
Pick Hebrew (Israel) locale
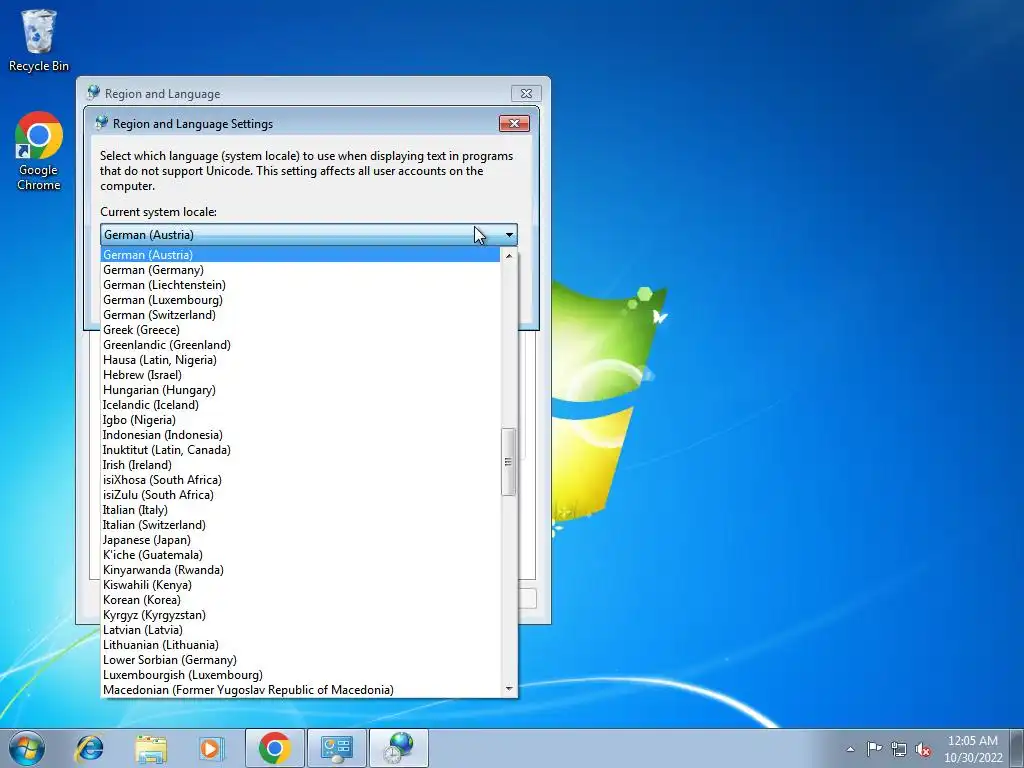300,375
